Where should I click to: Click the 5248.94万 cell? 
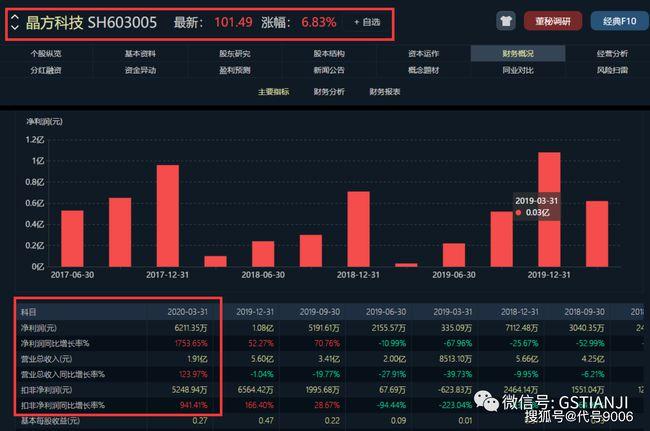pos(190,390)
